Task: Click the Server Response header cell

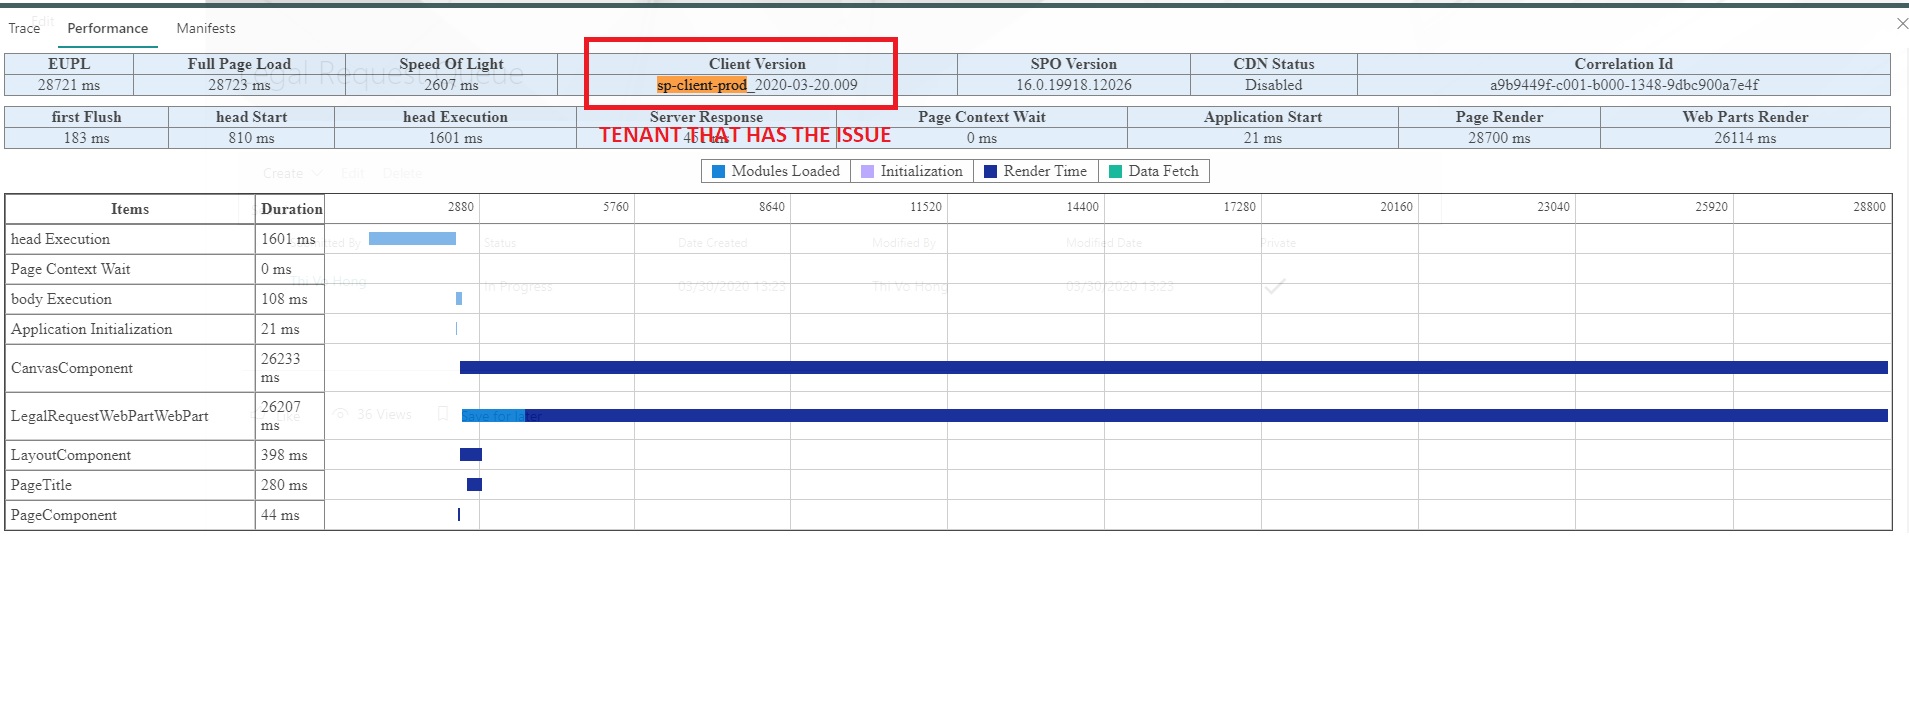Action: pyautogui.click(x=706, y=117)
